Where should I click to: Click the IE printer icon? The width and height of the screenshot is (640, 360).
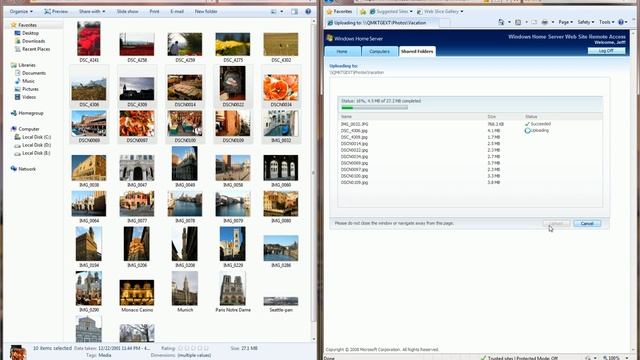point(544,22)
